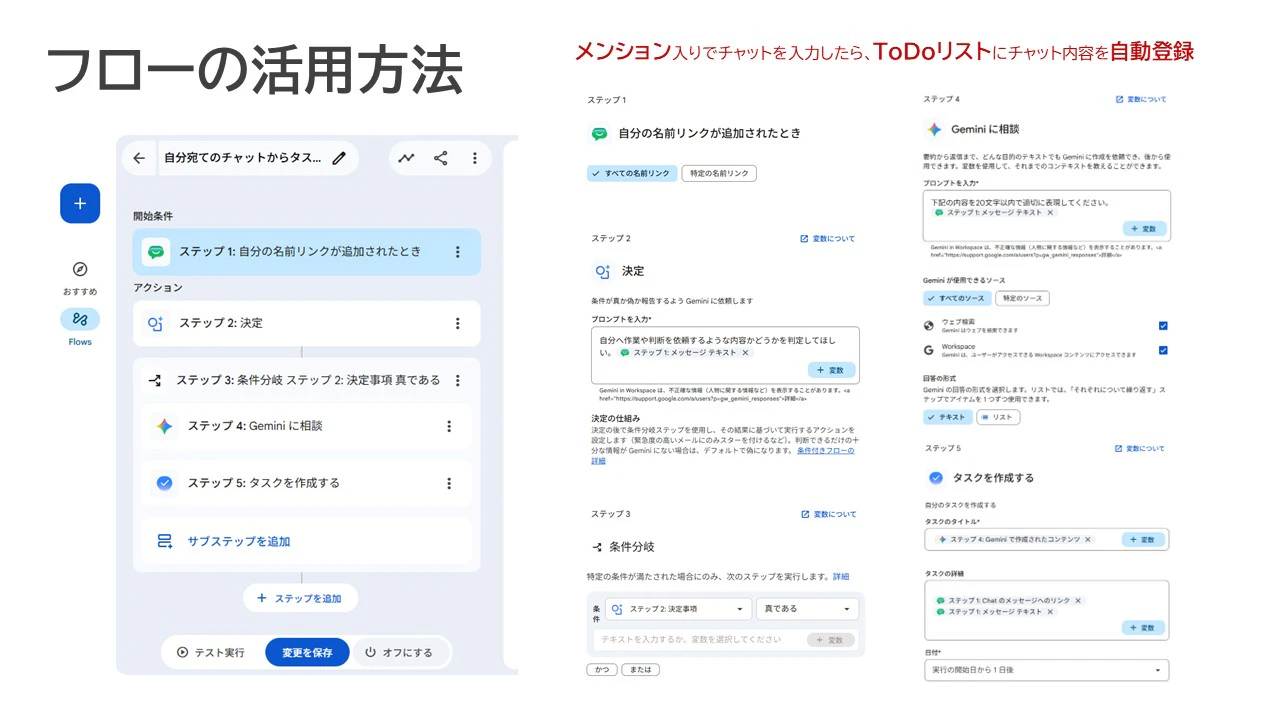The height and width of the screenshot is (720, 1280).
Task: Click the 決定 prompt text area
Action: 726,354
